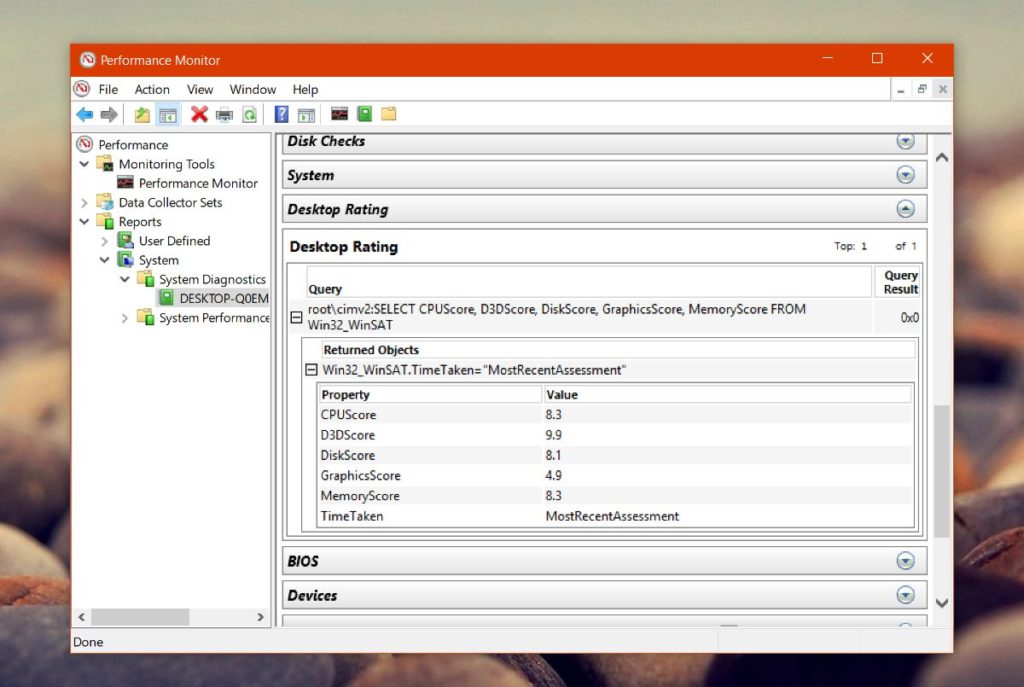Expand the Devices section

click(906, 595)
